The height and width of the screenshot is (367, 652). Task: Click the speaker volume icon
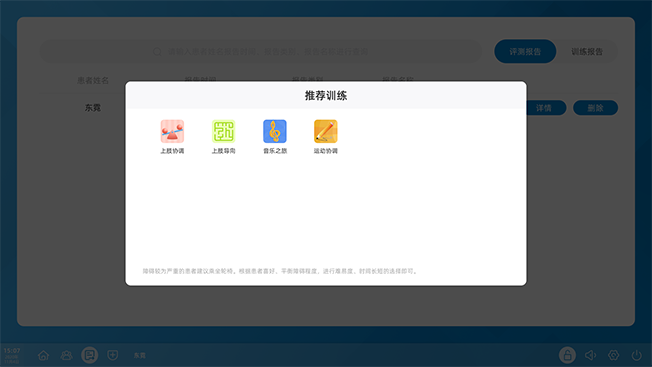click(x=590, y=355)
